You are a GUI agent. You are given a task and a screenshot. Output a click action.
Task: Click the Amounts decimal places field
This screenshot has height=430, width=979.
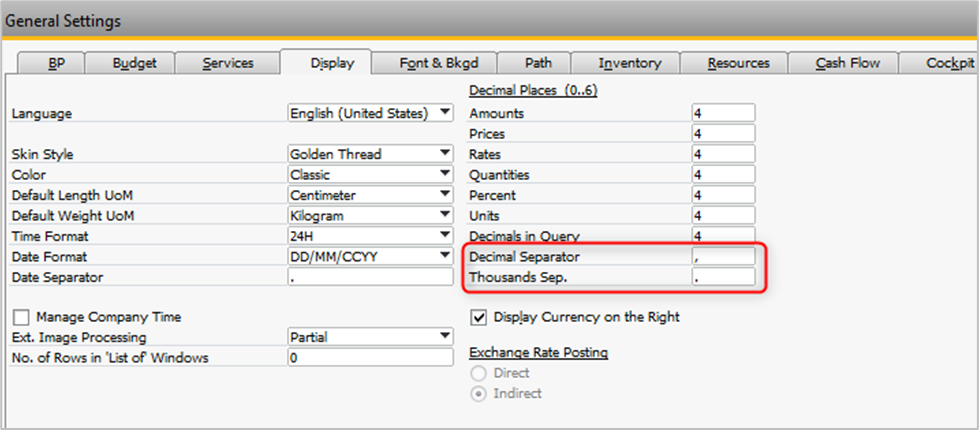coord(722,113)
